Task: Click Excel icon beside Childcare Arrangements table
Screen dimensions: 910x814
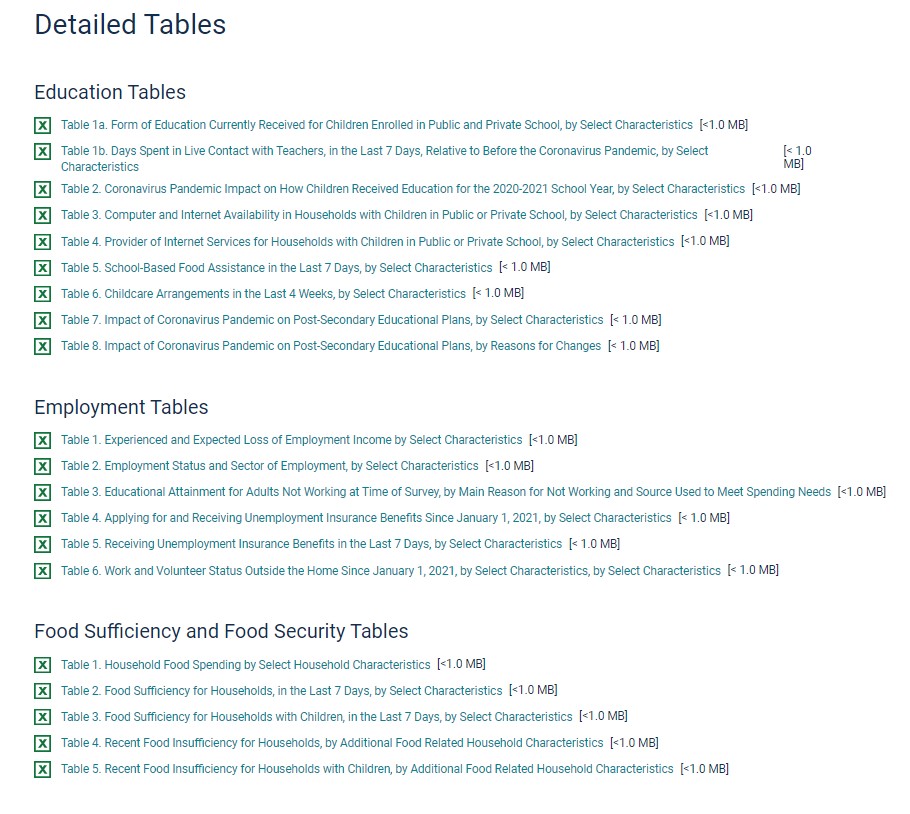Action: click(43, 294)
